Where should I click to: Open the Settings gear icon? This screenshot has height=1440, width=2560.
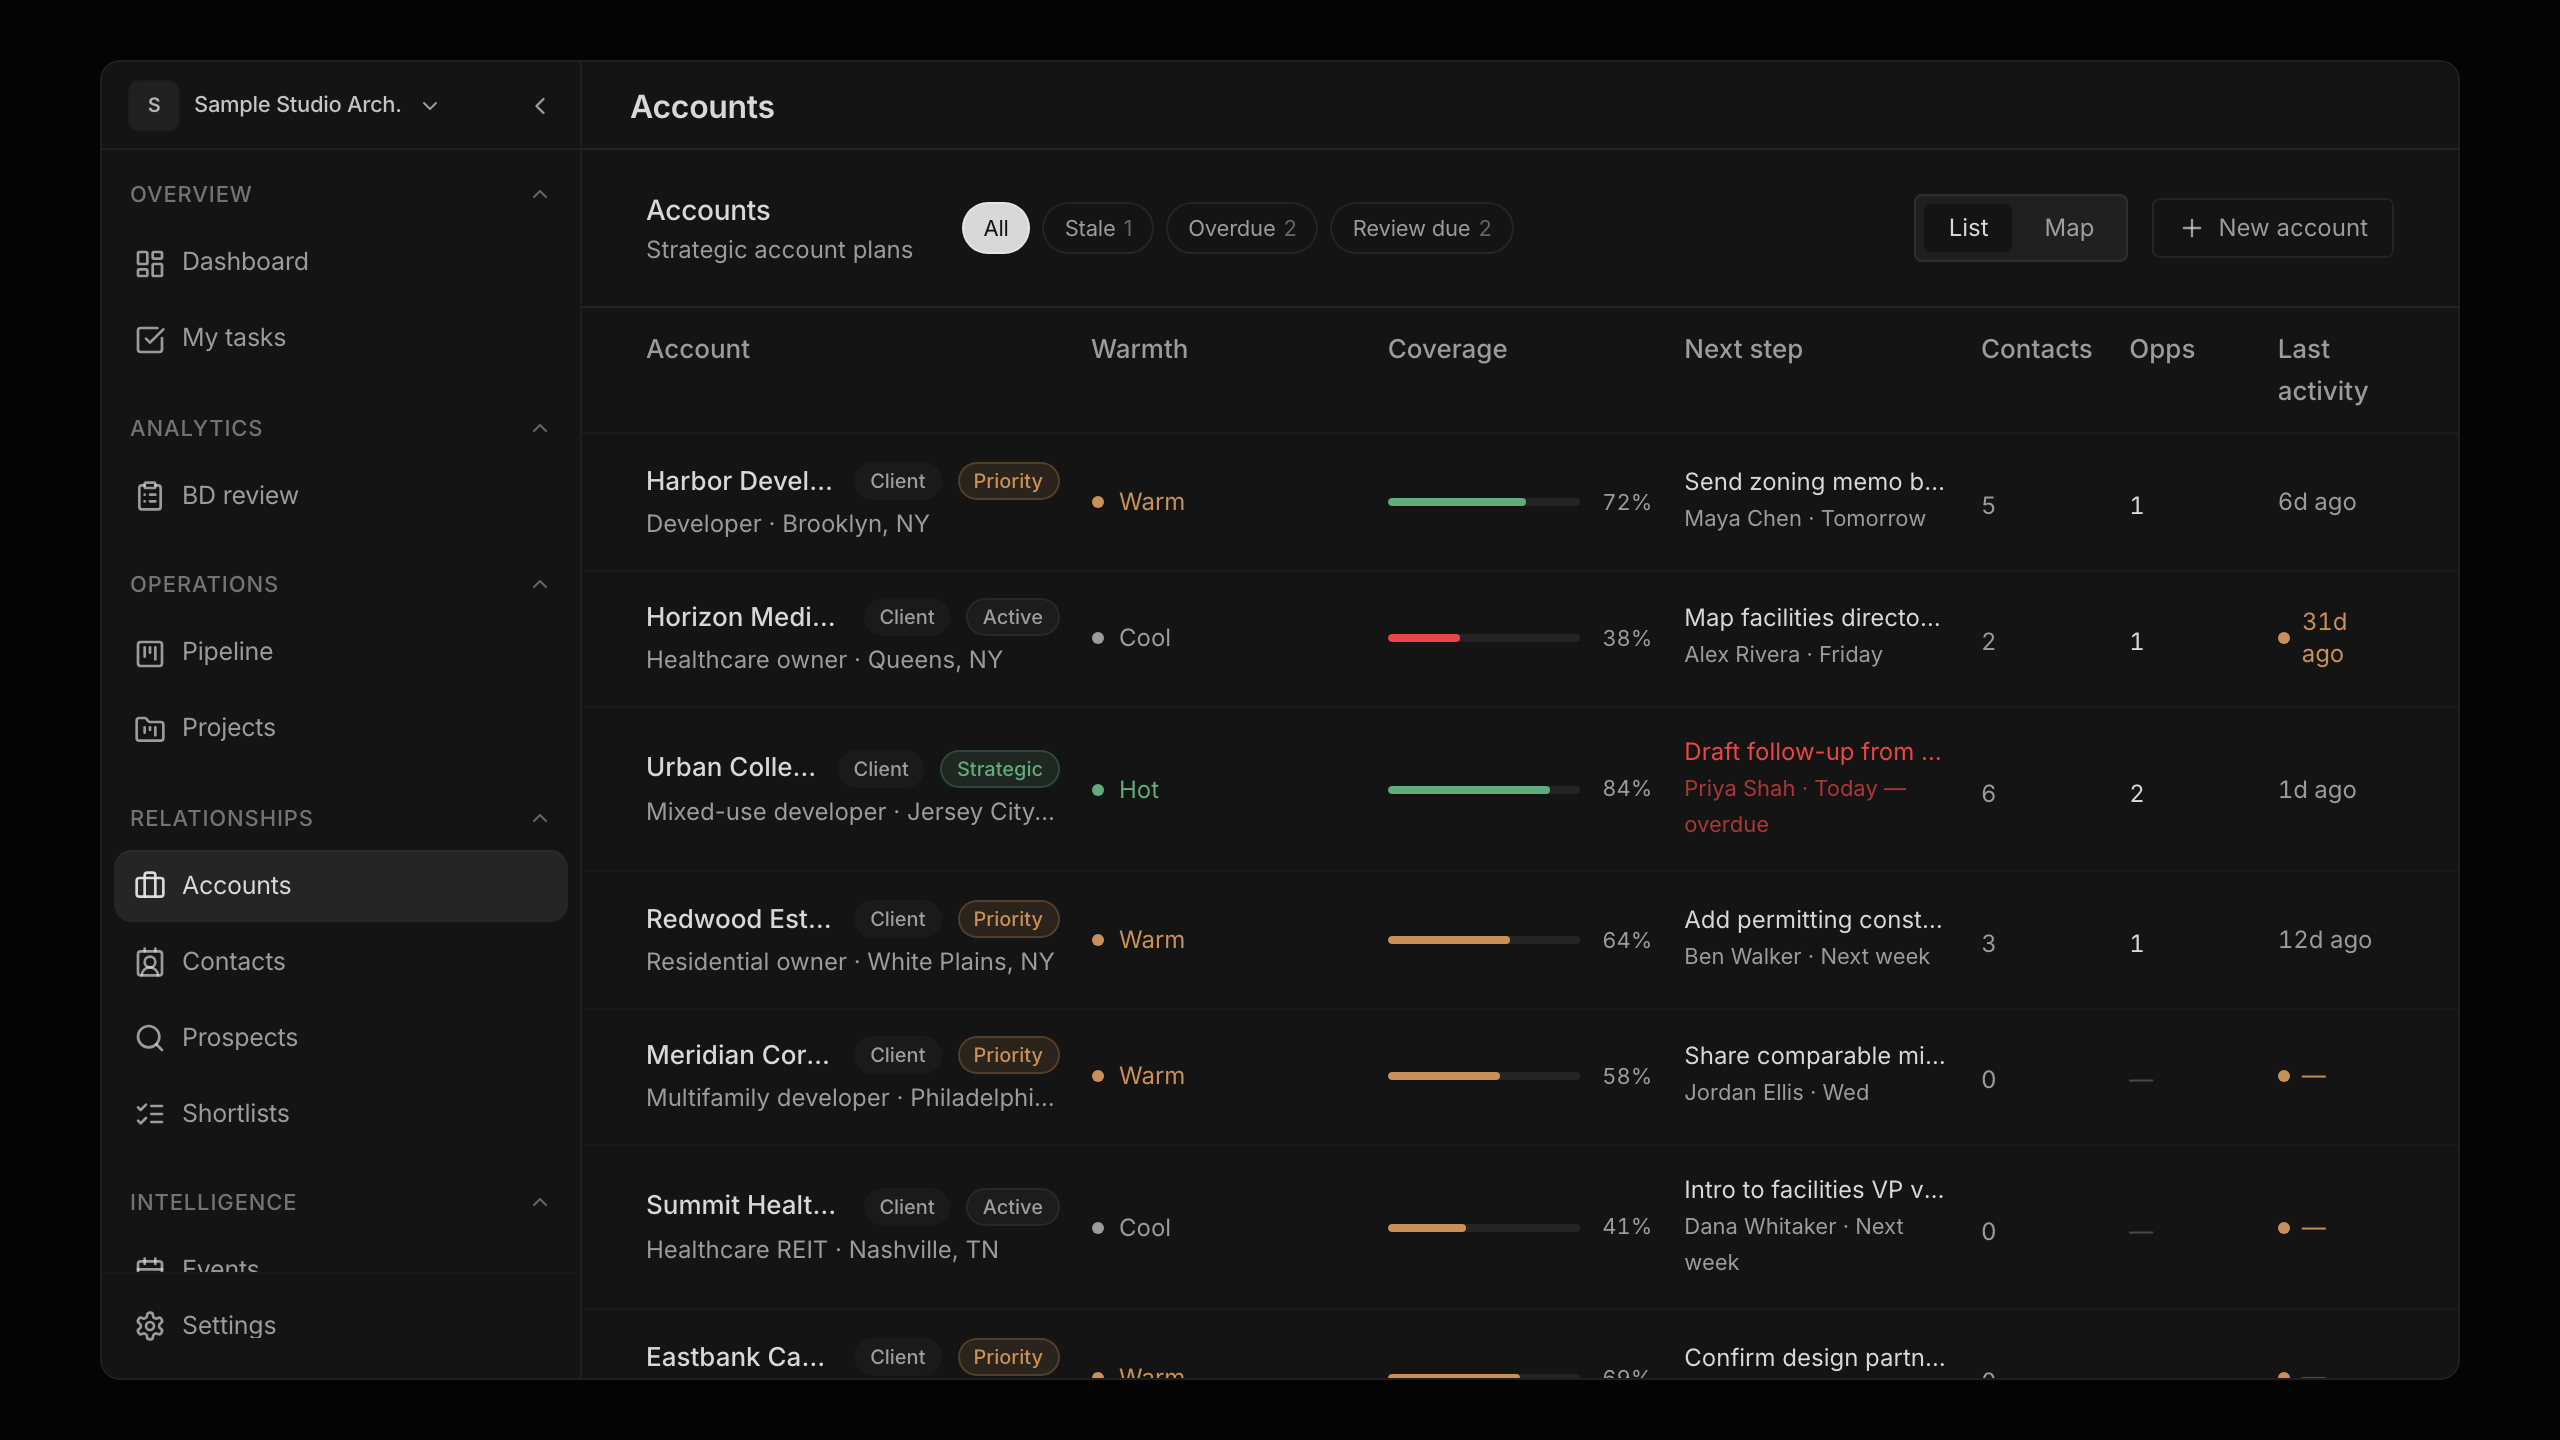coord(150,1326)
